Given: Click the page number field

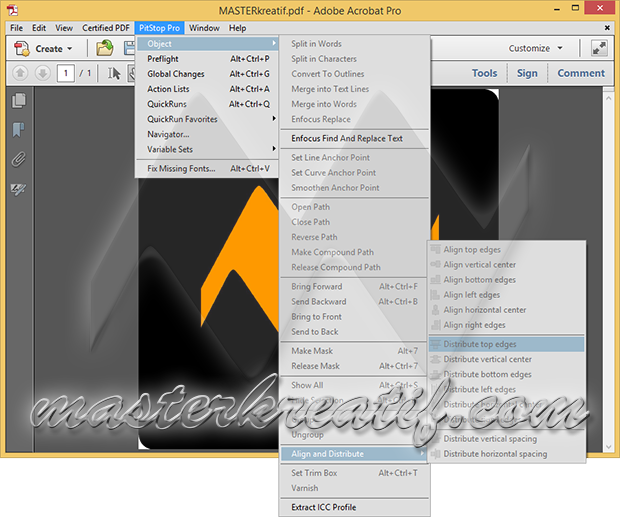Looking at the screenshot, I should [66, 73].
